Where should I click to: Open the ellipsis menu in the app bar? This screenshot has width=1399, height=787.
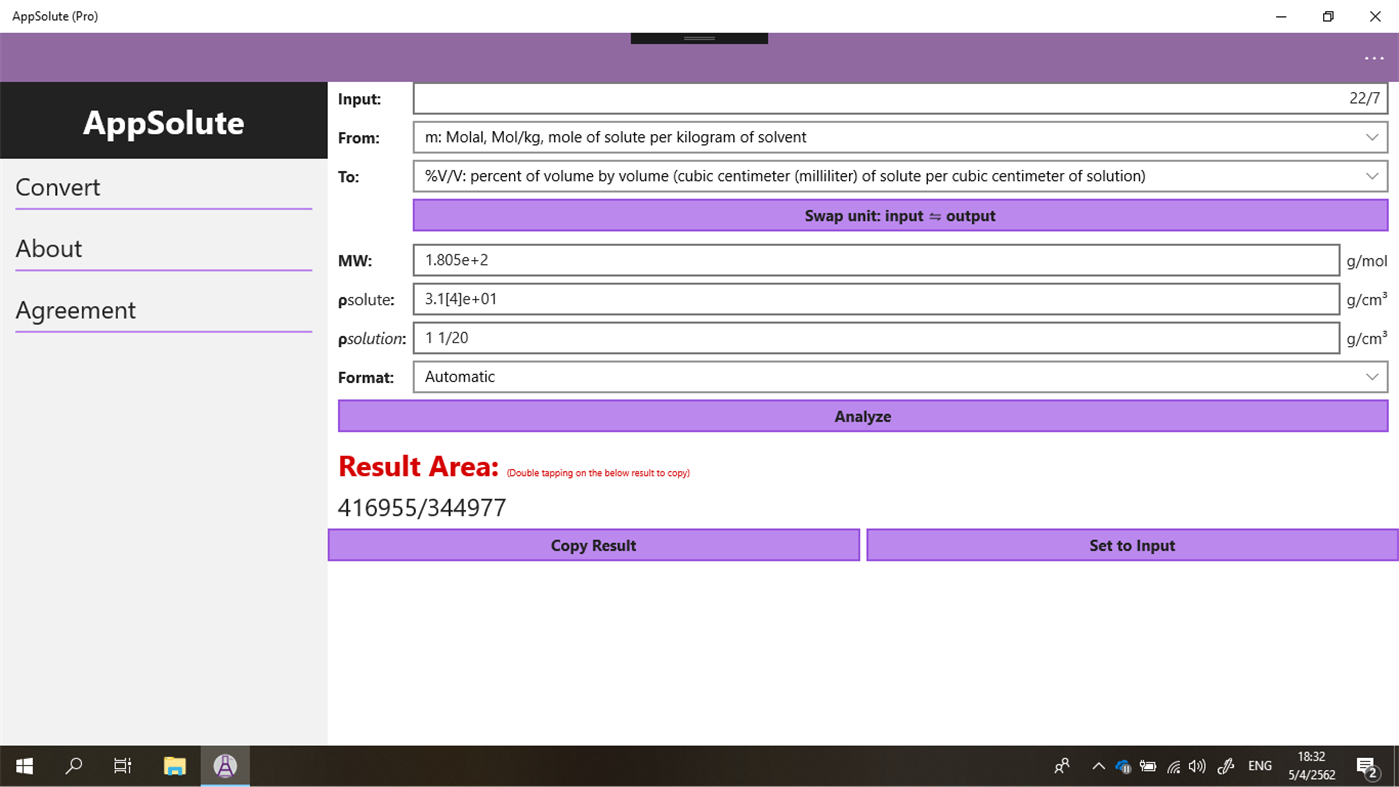click(x=1374, y=57)
